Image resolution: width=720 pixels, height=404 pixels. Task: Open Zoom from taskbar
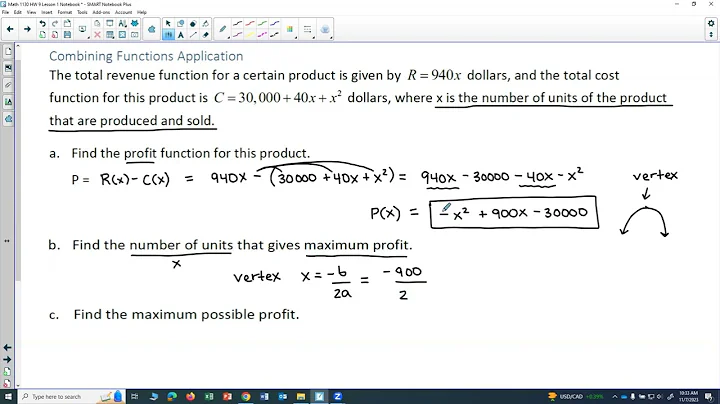pos(338,396)
